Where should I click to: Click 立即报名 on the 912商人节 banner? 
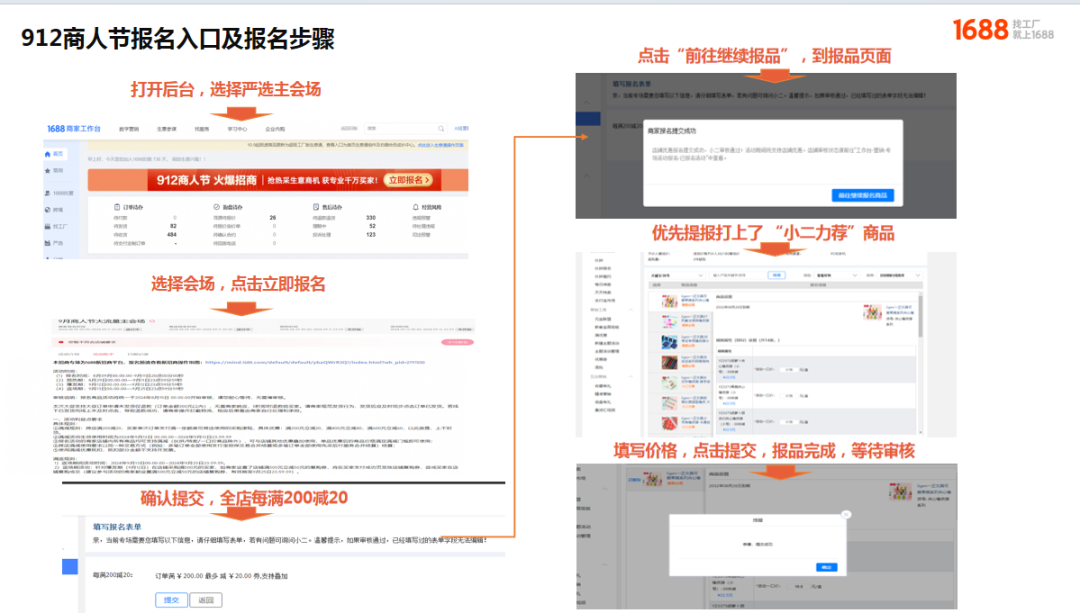coord(409,180)
